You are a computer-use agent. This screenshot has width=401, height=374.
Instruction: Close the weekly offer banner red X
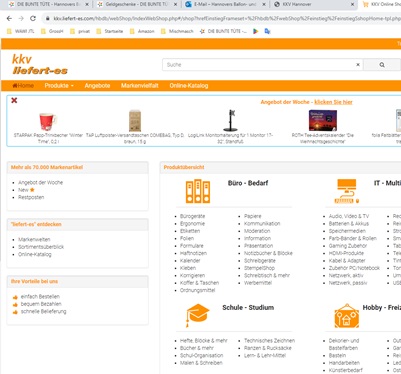(14, 100)
